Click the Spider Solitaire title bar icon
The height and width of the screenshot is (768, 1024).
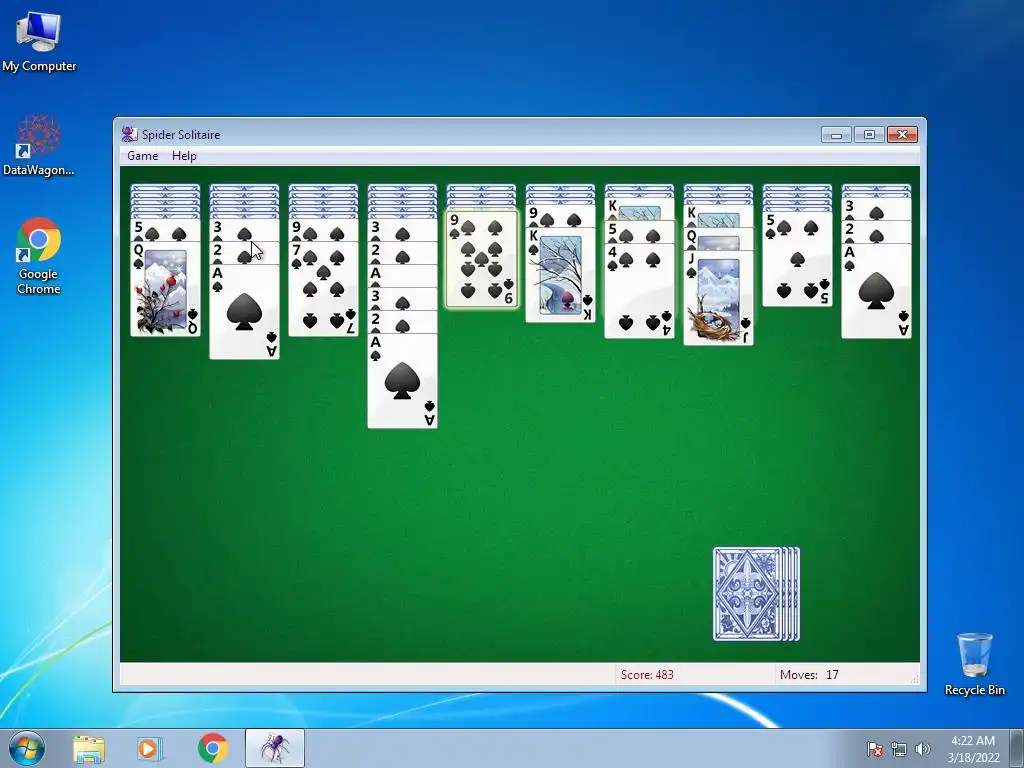point(129,135)
